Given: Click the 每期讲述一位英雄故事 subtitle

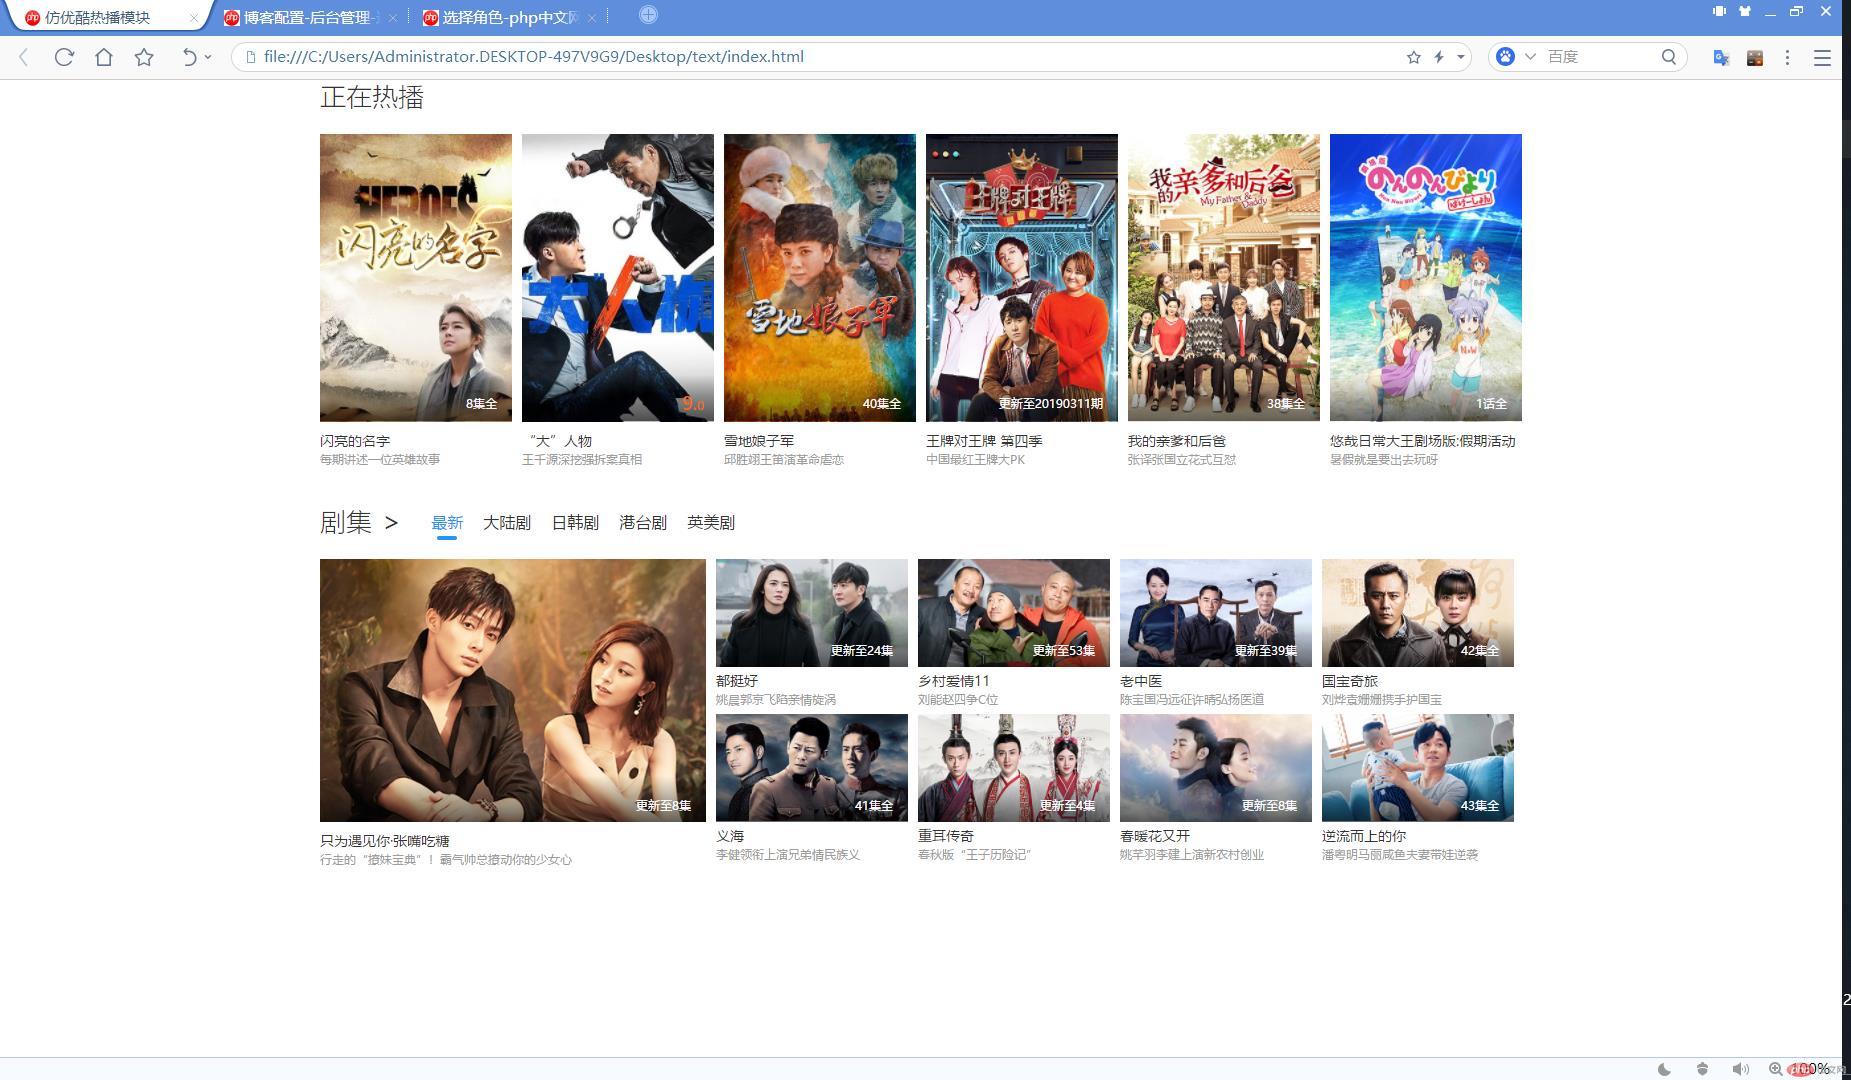Looking at the screenshot, I should tap(380, 460).
